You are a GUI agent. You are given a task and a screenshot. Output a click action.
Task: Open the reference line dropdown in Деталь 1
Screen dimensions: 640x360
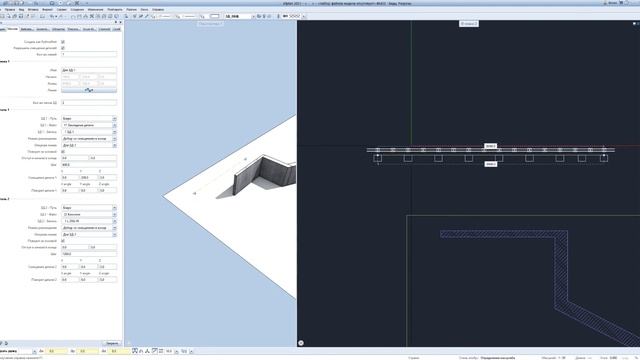click(89, 145)
